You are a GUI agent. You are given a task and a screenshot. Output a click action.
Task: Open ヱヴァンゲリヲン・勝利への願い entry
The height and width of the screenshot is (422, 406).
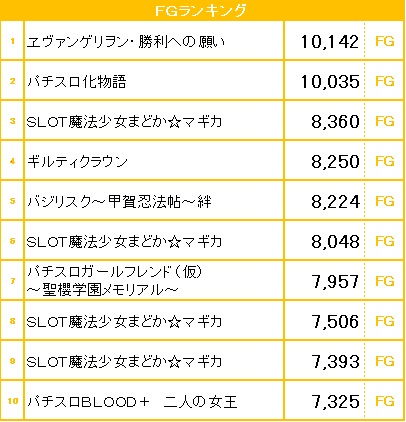pos(126,42)
